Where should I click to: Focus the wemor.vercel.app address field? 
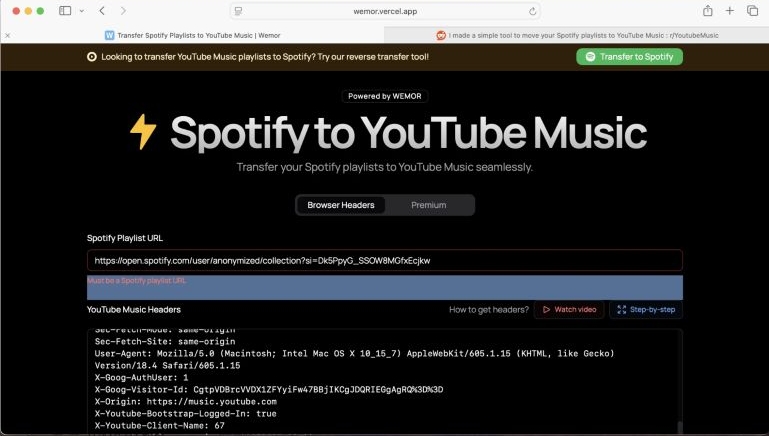pyautogui.click(x=385, y=11)
